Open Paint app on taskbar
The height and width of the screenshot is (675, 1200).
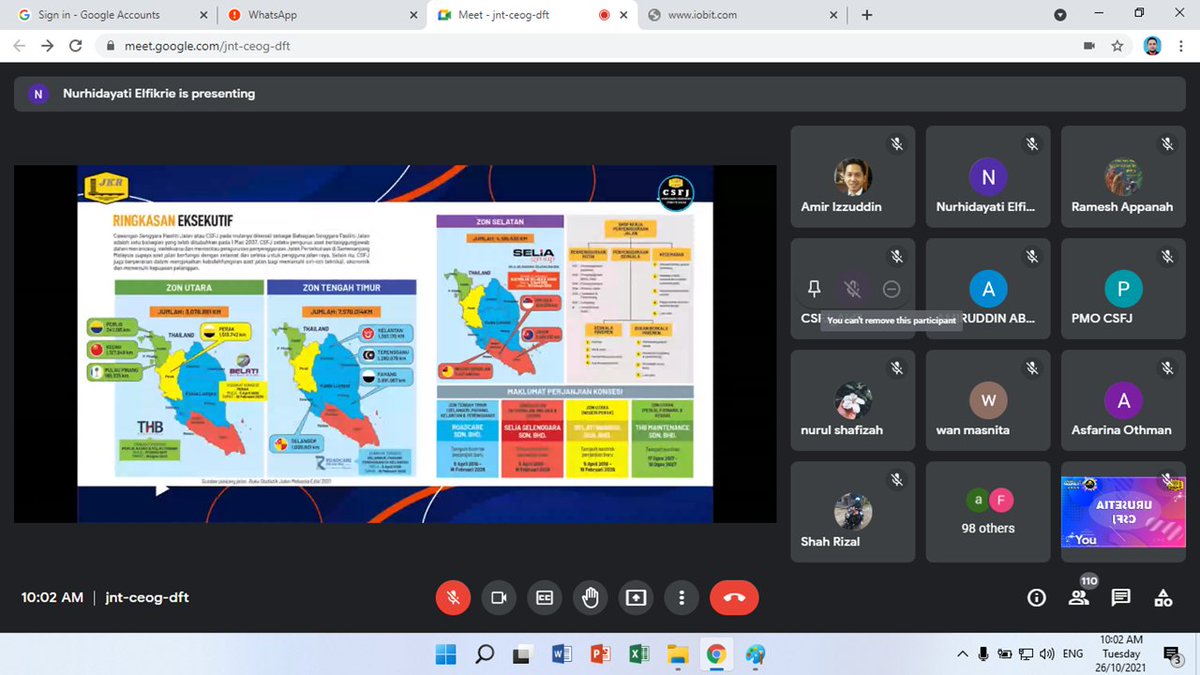[x=755, y=654]
